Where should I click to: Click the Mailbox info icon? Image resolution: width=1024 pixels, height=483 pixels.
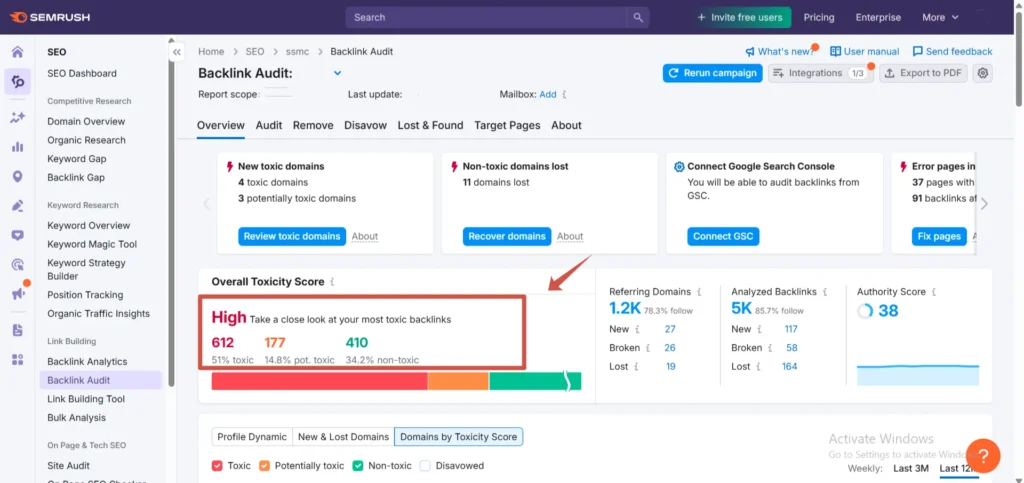click(564, 94)
